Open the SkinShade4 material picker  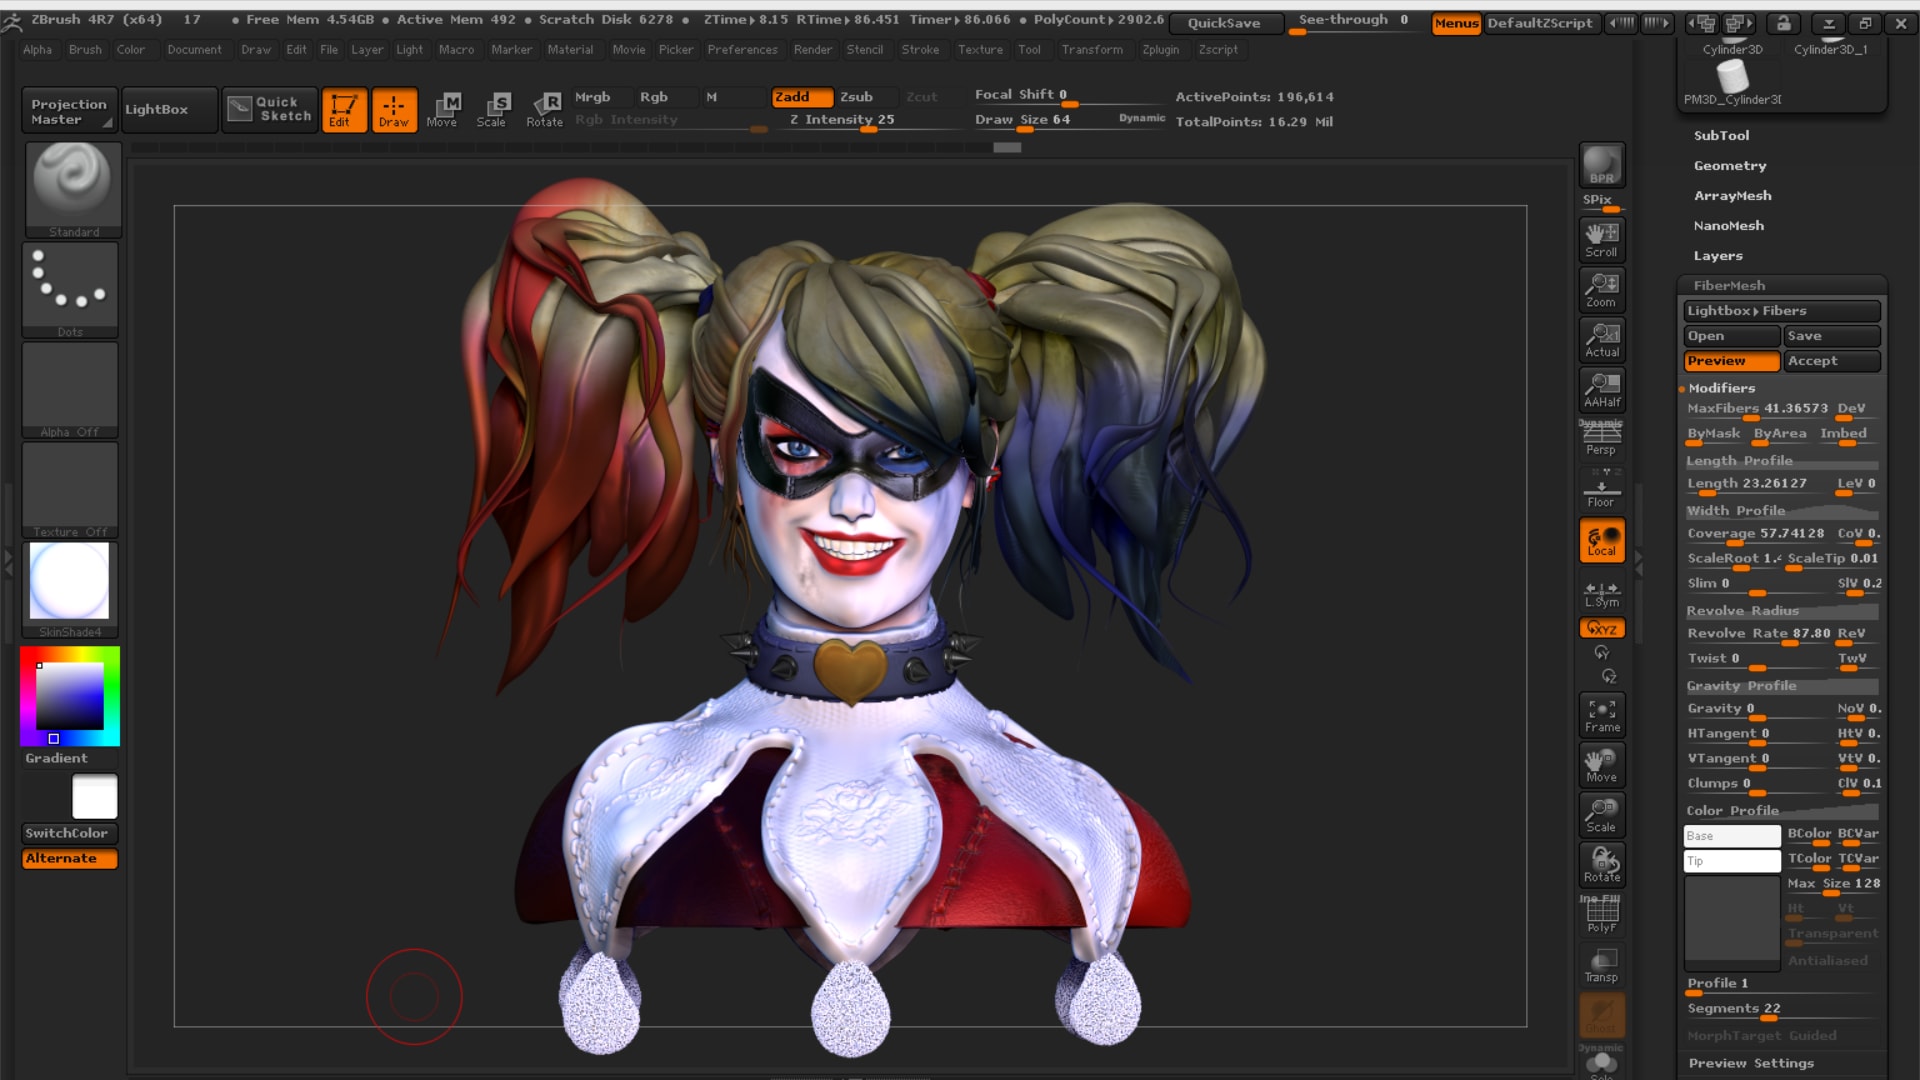(x=70, y=590)
